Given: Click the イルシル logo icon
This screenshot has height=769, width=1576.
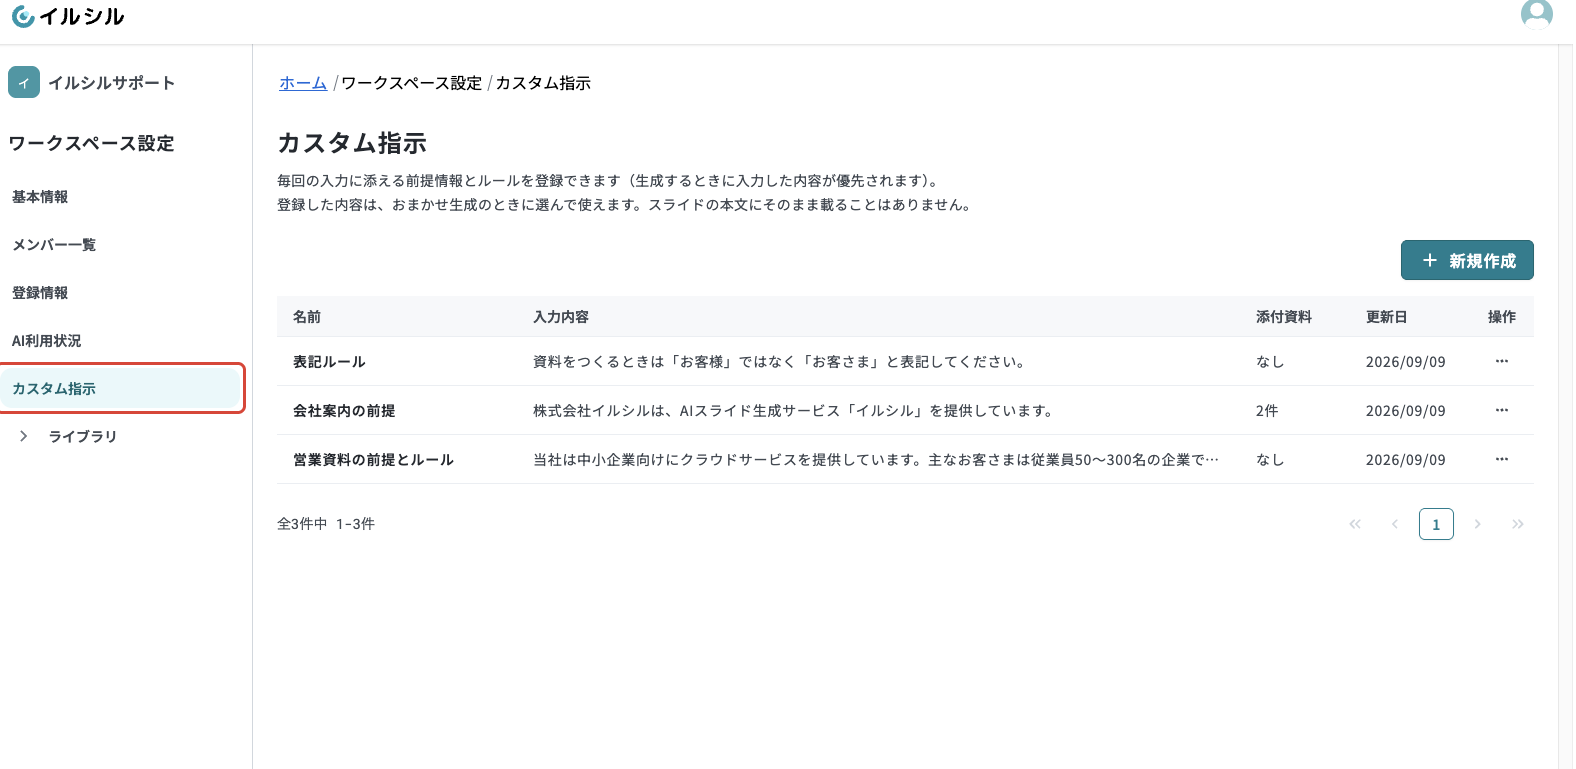Looking at the screenshot, I should click(23, 17).
